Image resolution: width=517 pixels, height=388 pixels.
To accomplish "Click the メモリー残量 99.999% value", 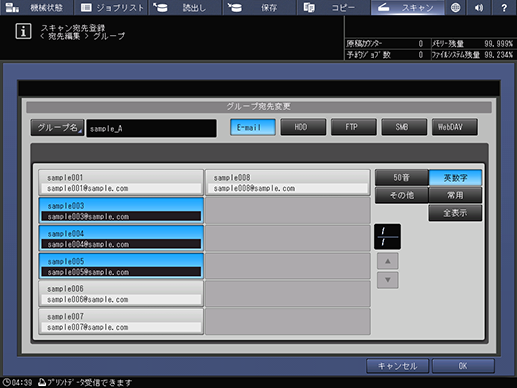I will (x=498, y=44).
